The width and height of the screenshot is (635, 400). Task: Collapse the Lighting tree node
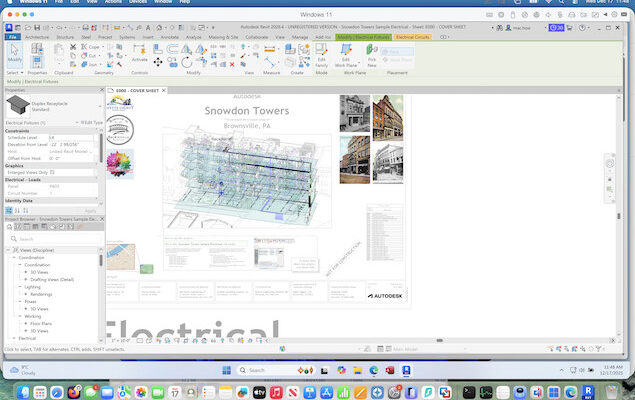pyautogui.click(x=20, y=287)
